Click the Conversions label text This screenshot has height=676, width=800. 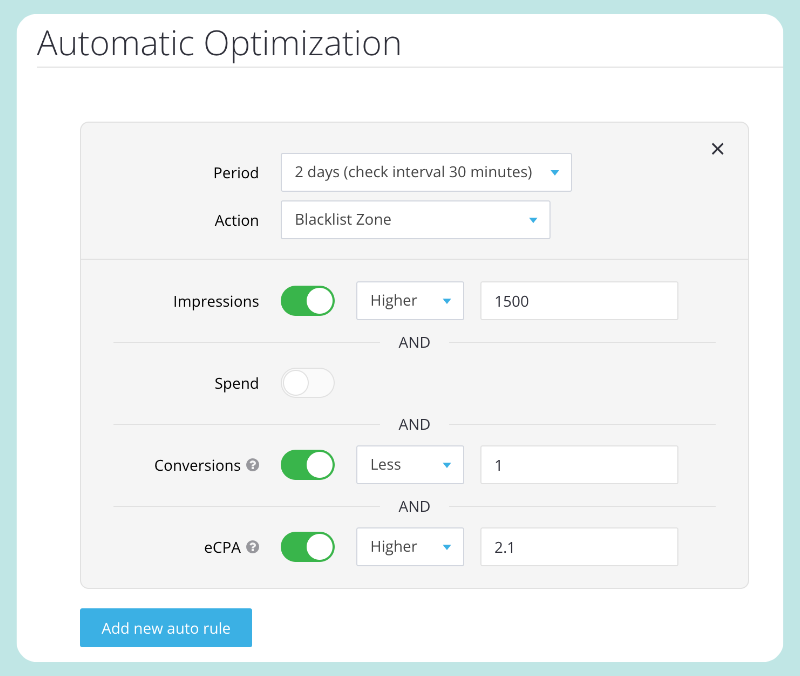[197, 465]
